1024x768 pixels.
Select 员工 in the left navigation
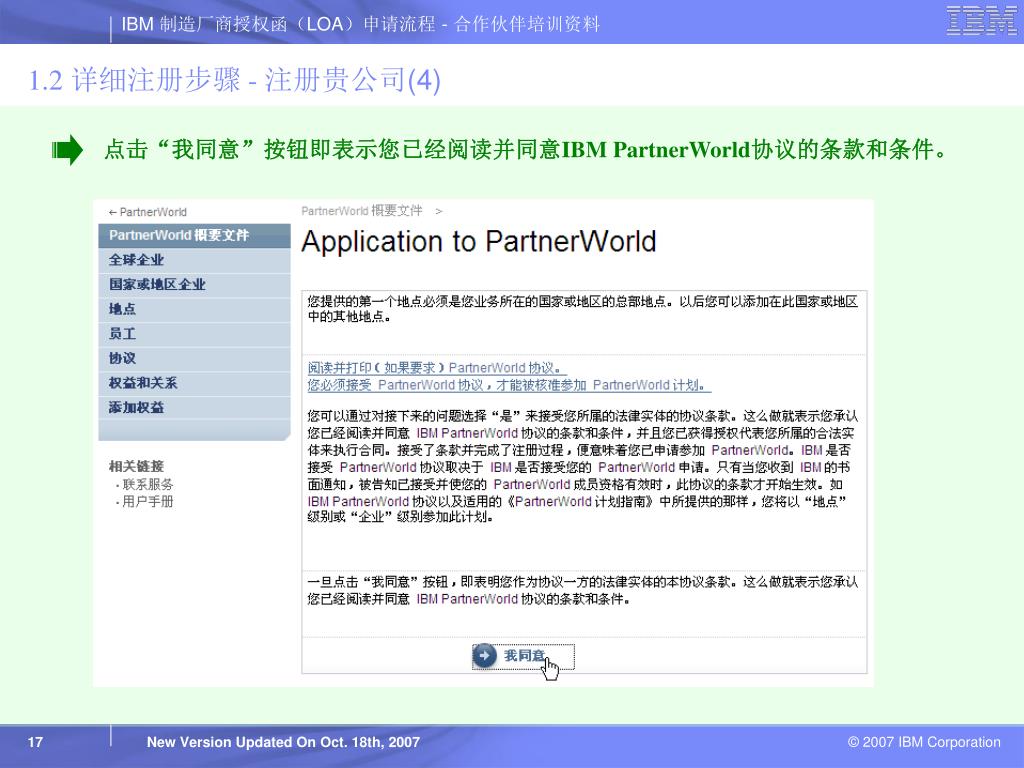tap(123, 333)
